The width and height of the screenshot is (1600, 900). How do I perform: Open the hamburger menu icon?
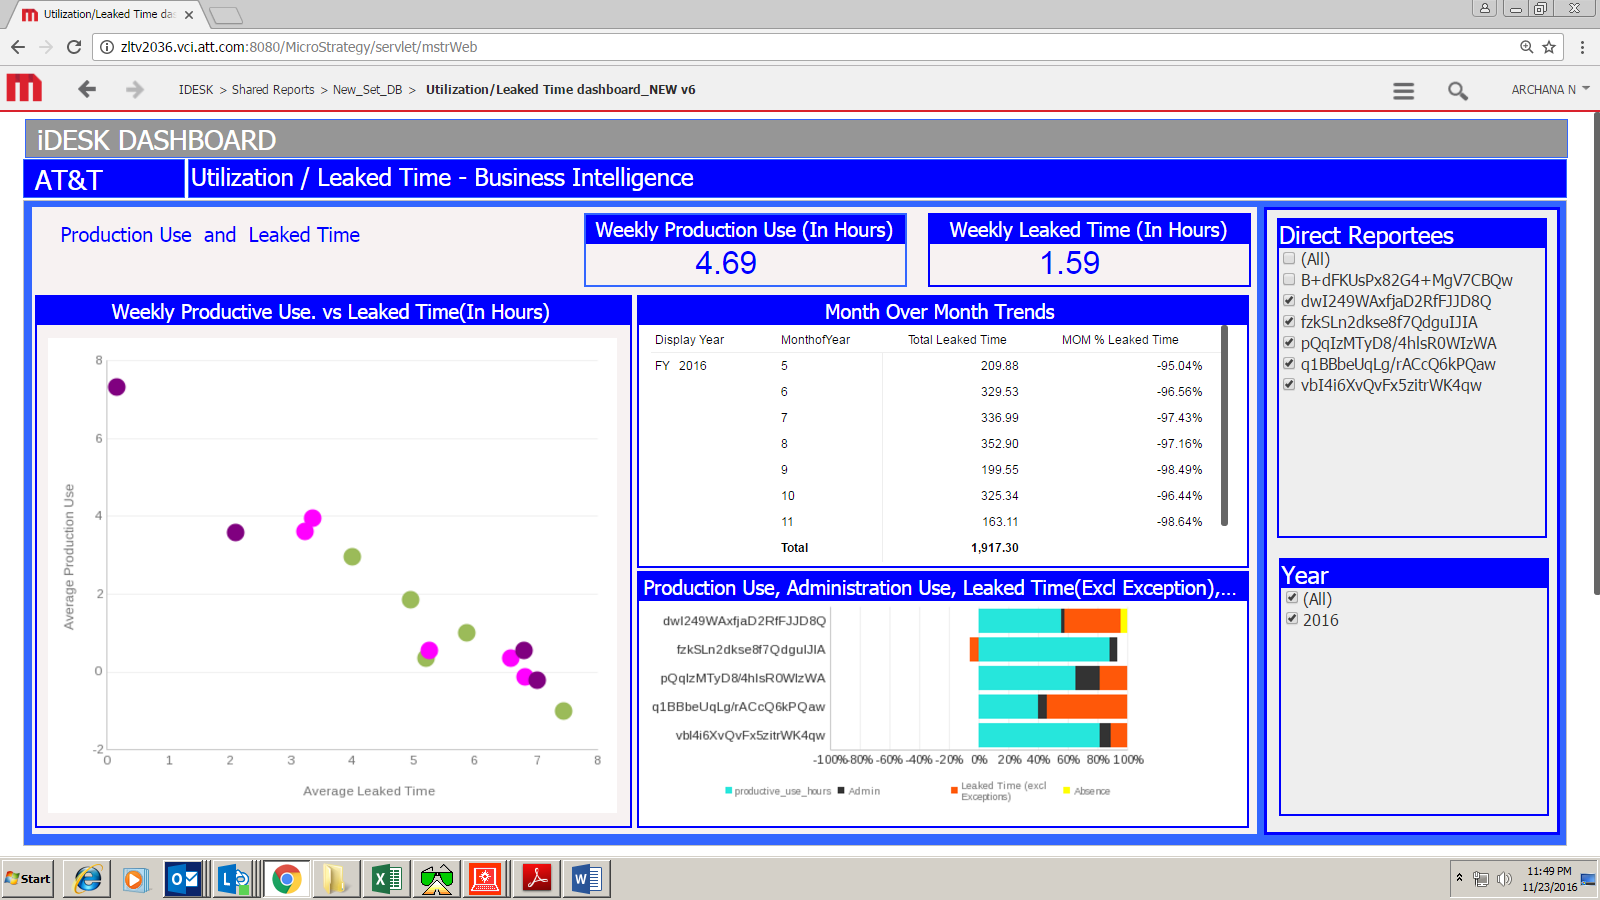(1403, 91)
